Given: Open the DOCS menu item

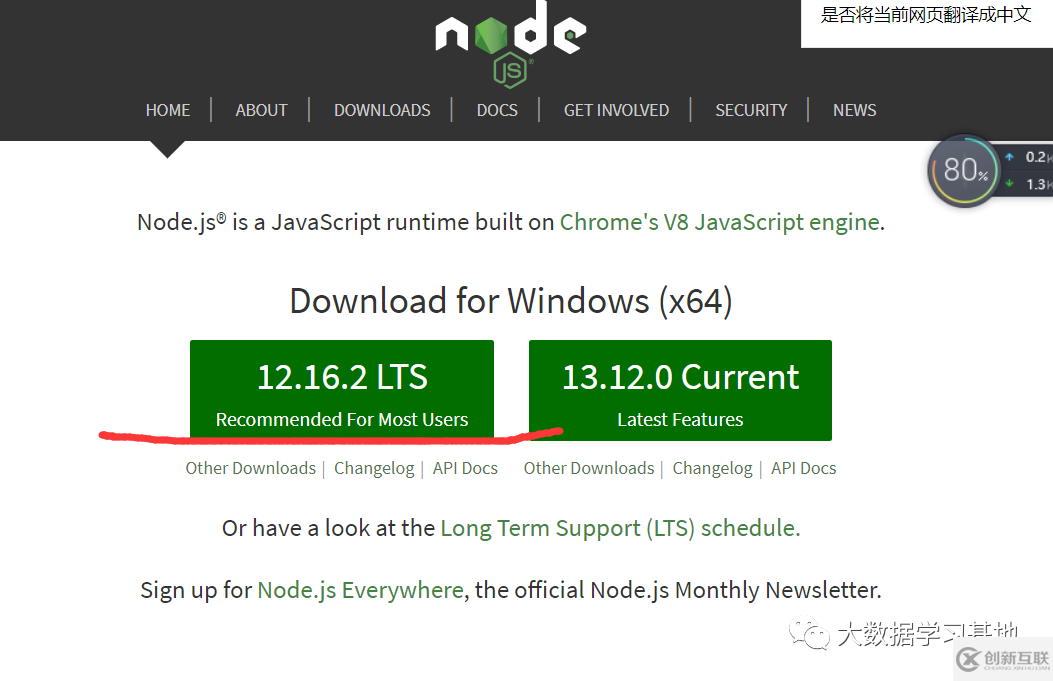Looking at the screenshot, I should click(x=497, y=110).
